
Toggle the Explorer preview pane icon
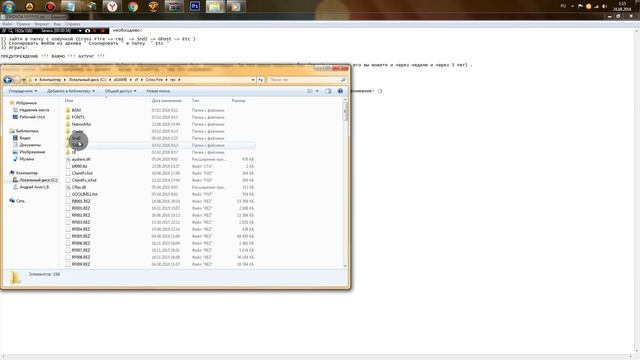pos(328,91)
